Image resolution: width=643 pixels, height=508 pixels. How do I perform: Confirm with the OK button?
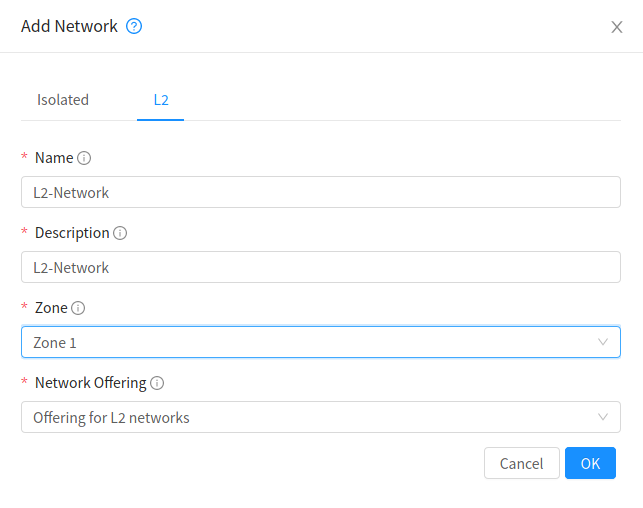click(590, 463)
